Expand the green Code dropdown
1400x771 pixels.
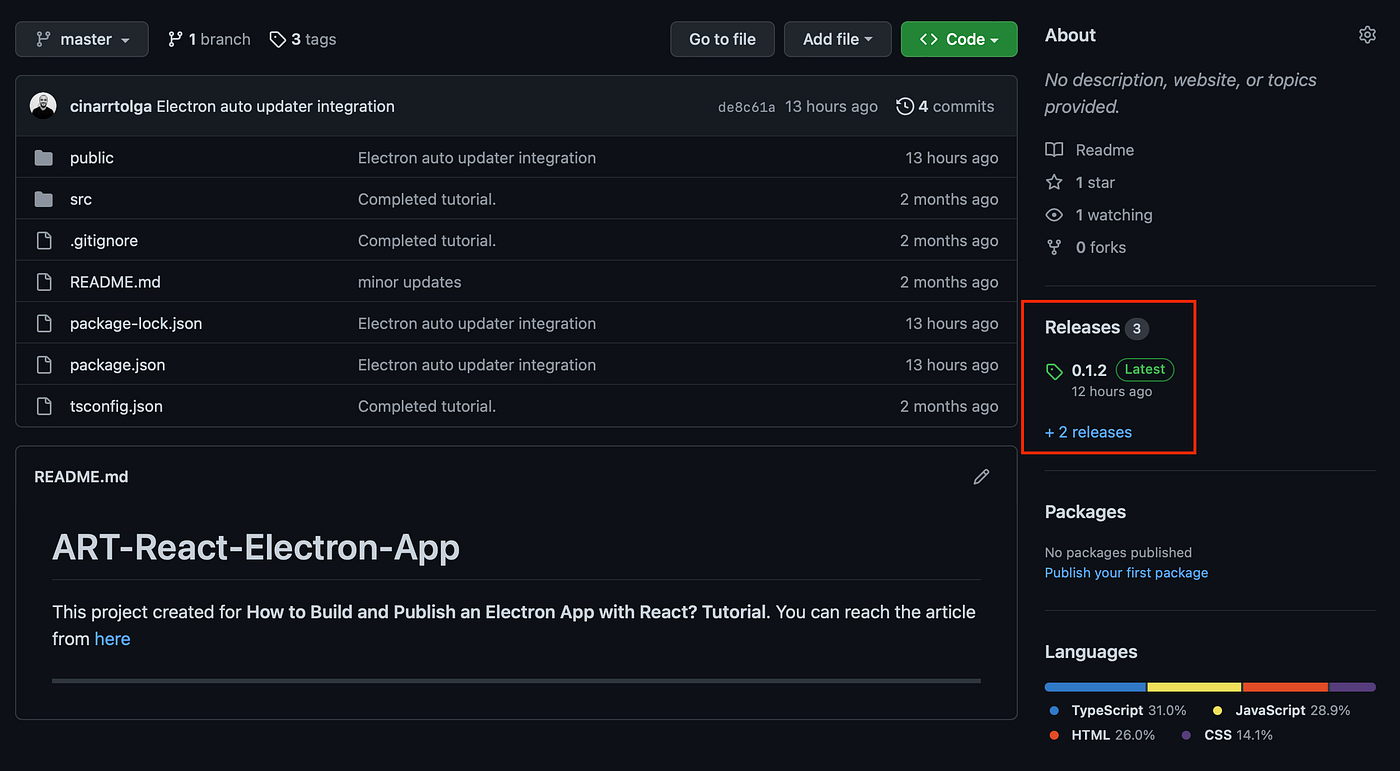click(x=958, y=39)
